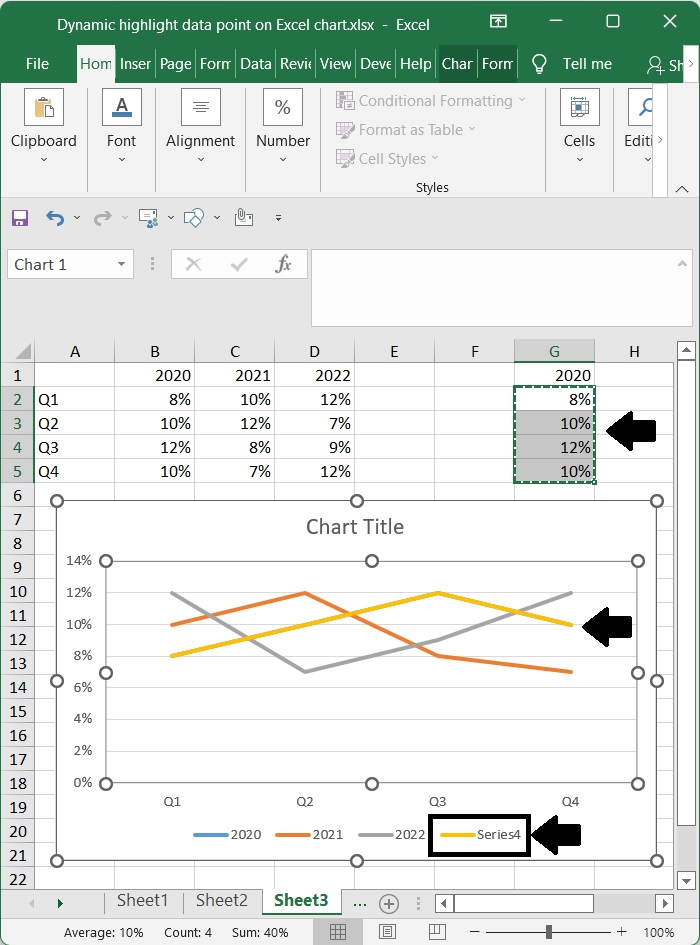Click the next sheet navigation arrow
The height and width of the screenshot is (945, 700).
click(x=60, y=903)
